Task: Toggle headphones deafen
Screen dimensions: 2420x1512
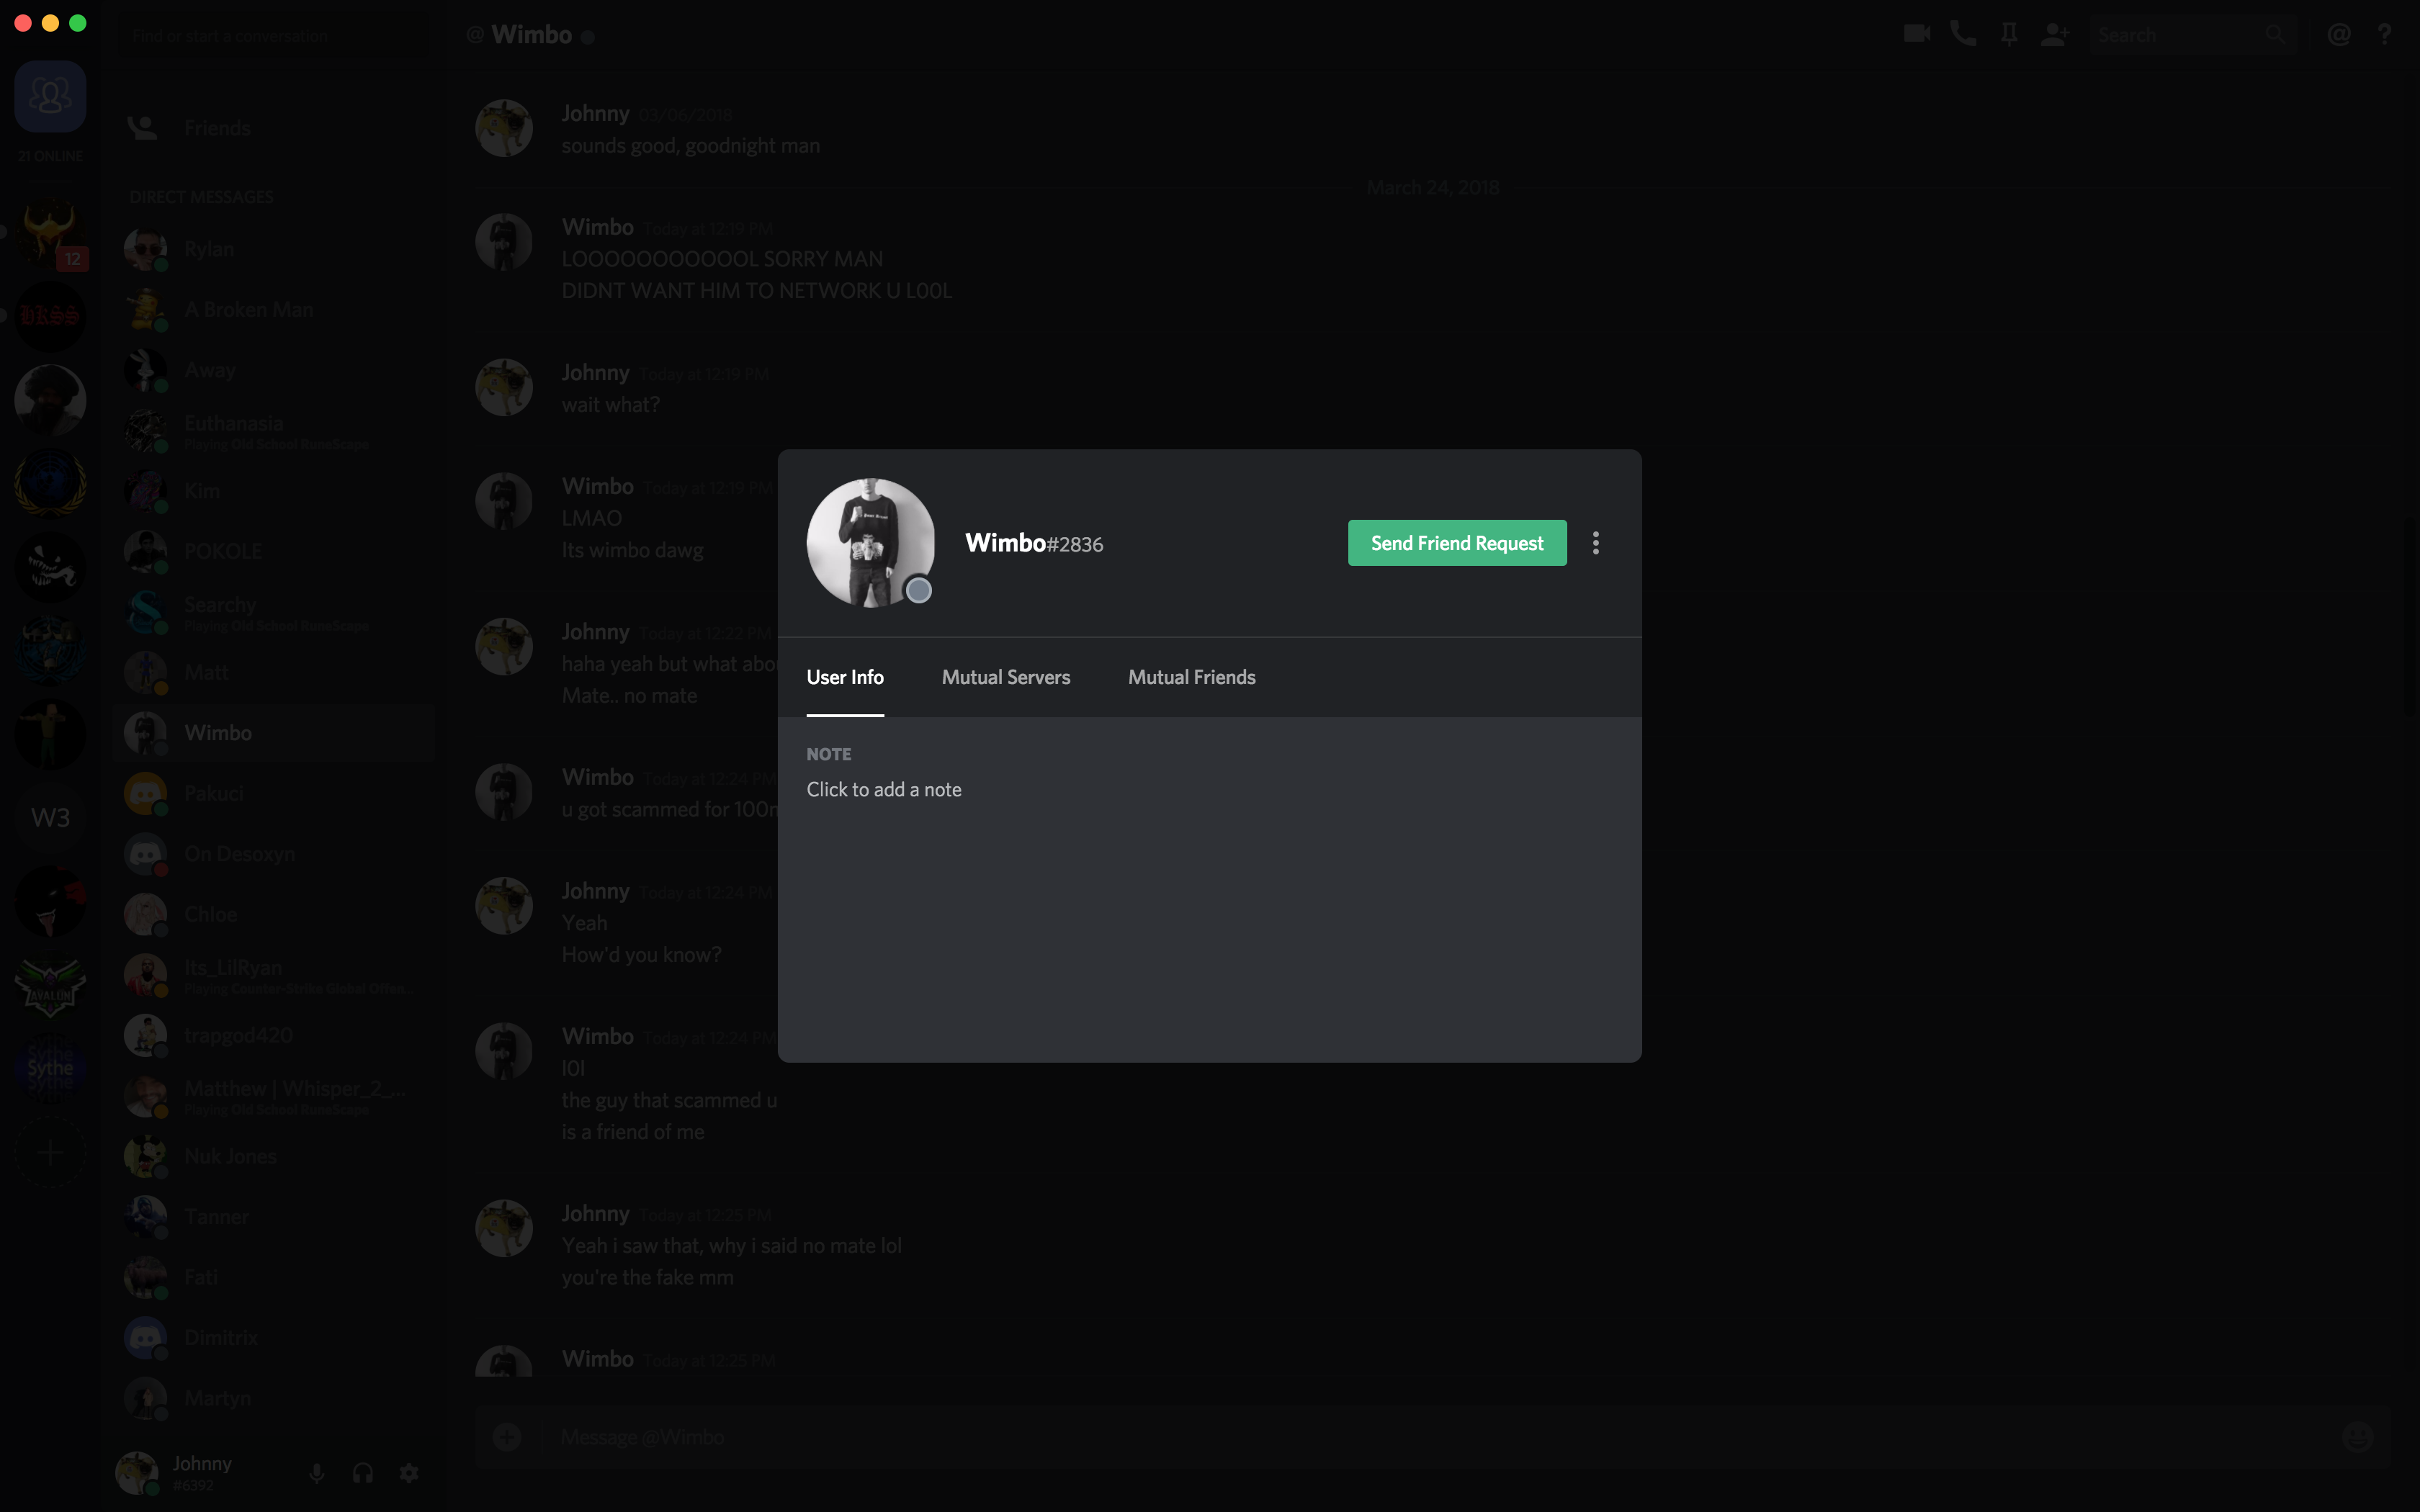Action: click(363, 1473)
